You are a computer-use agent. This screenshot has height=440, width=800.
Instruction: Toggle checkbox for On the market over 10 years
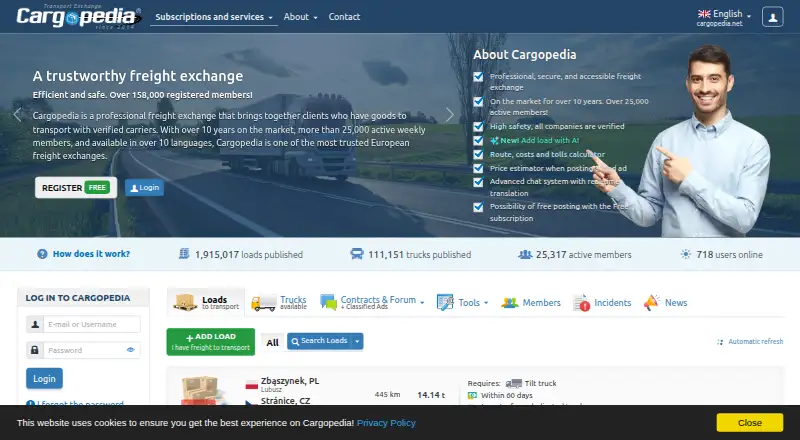click(478, 102)
